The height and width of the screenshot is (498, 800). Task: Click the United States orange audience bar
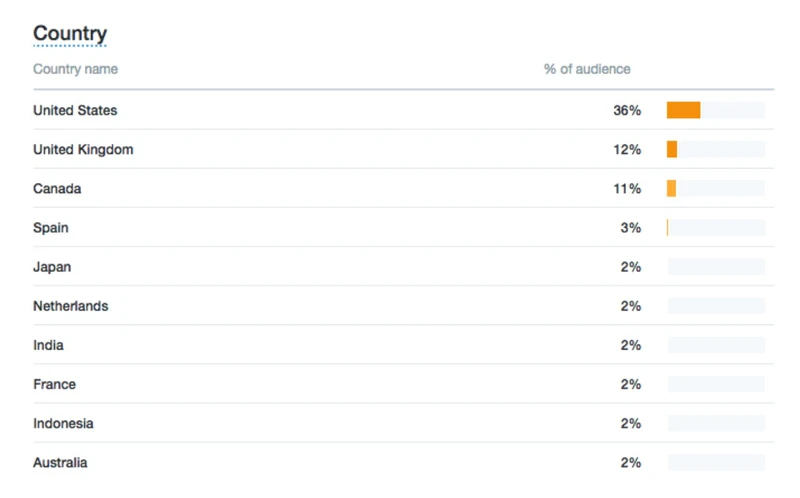pos(683,110)
